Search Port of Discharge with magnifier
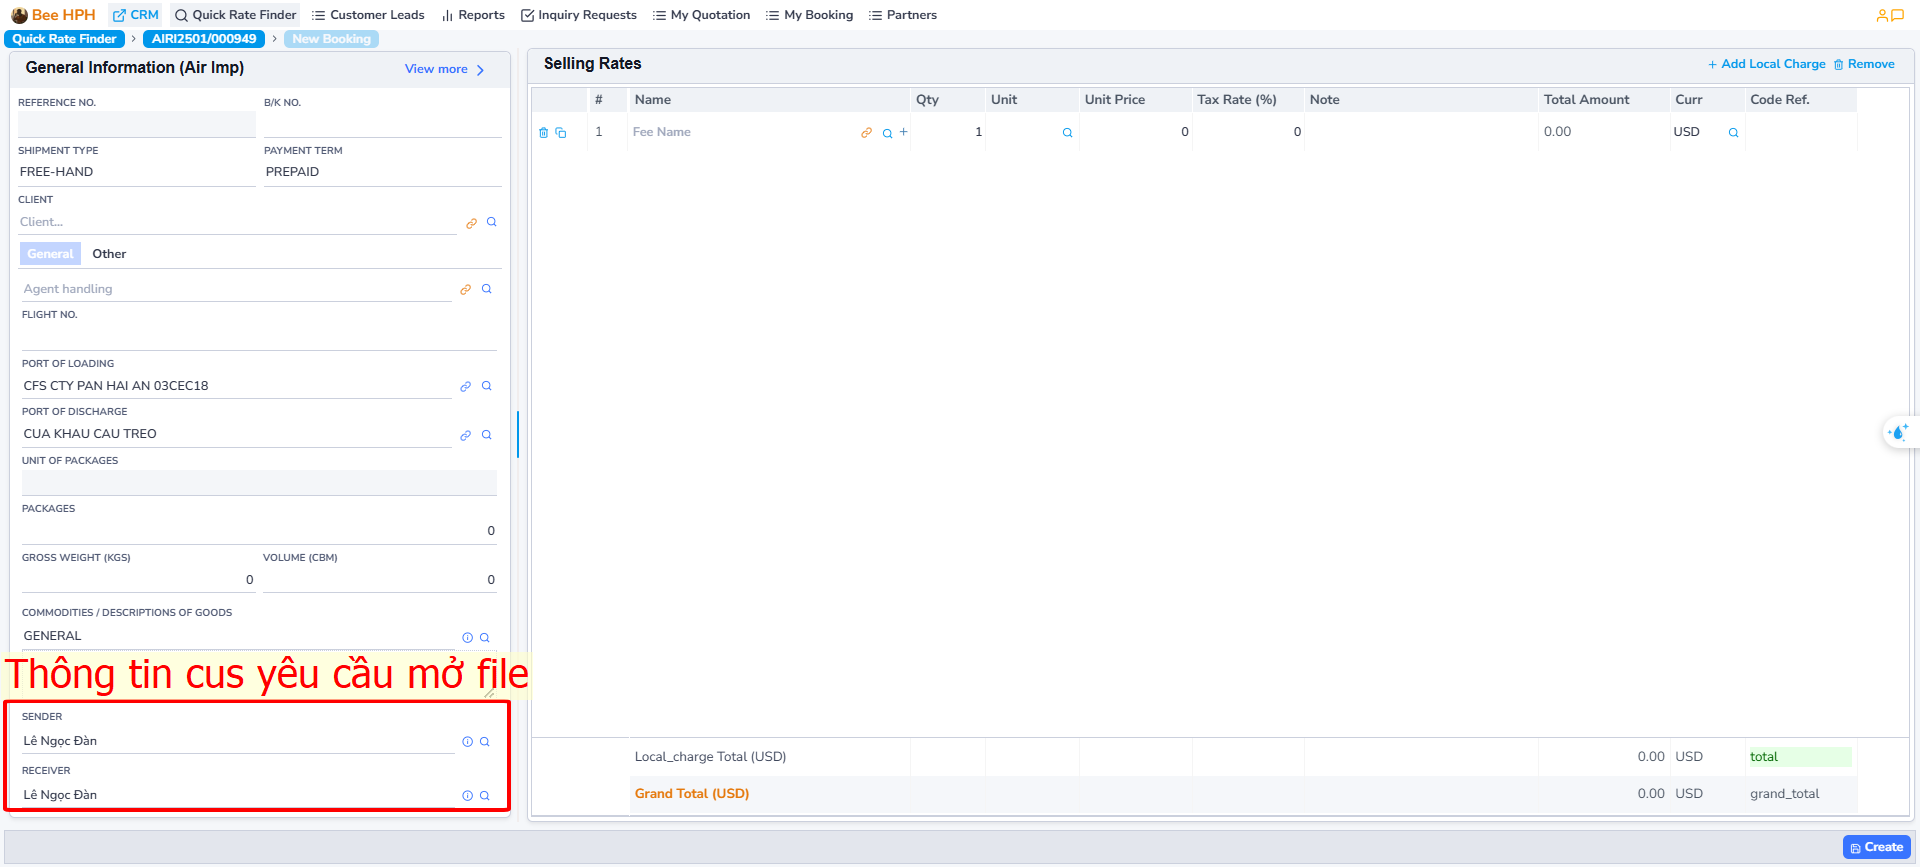The height and width of the screenshot is (867, 1920). [x=487, y=435]
